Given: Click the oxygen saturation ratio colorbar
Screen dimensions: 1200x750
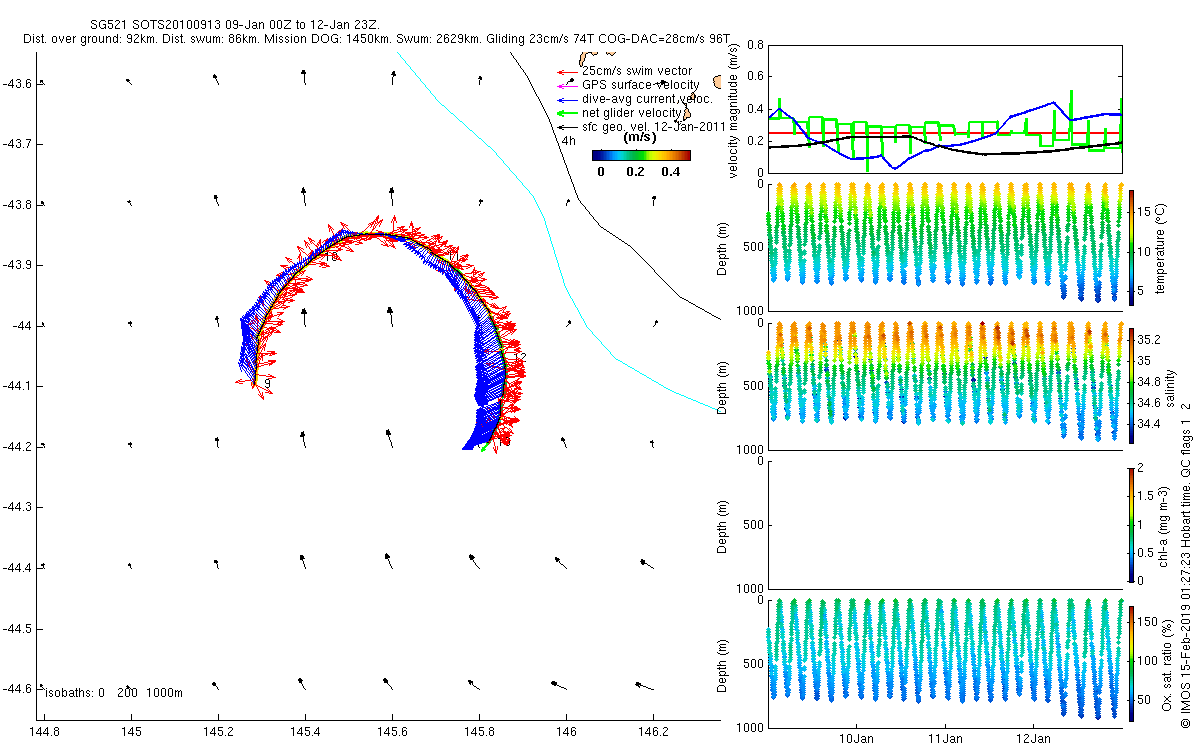Looking at the screenshot, I should click(x=1132, y=662).
